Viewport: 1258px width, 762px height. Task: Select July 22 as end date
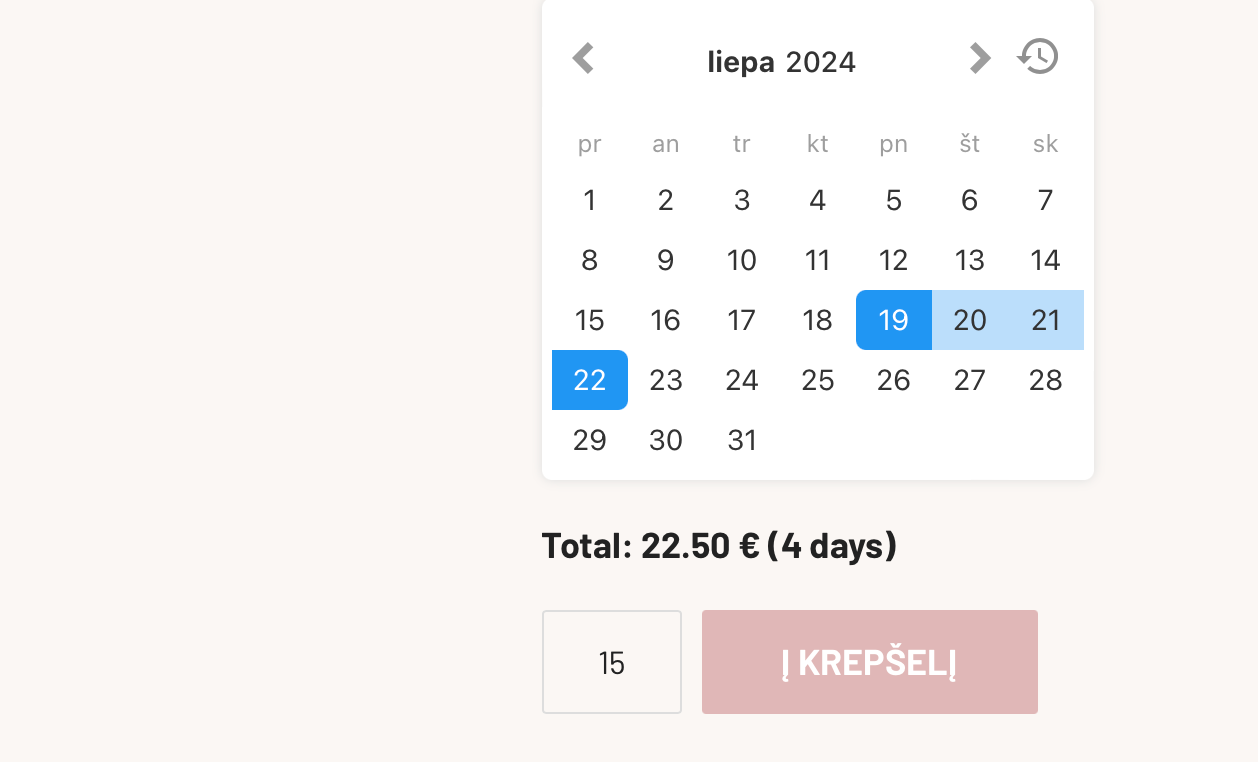click(590, 380)
